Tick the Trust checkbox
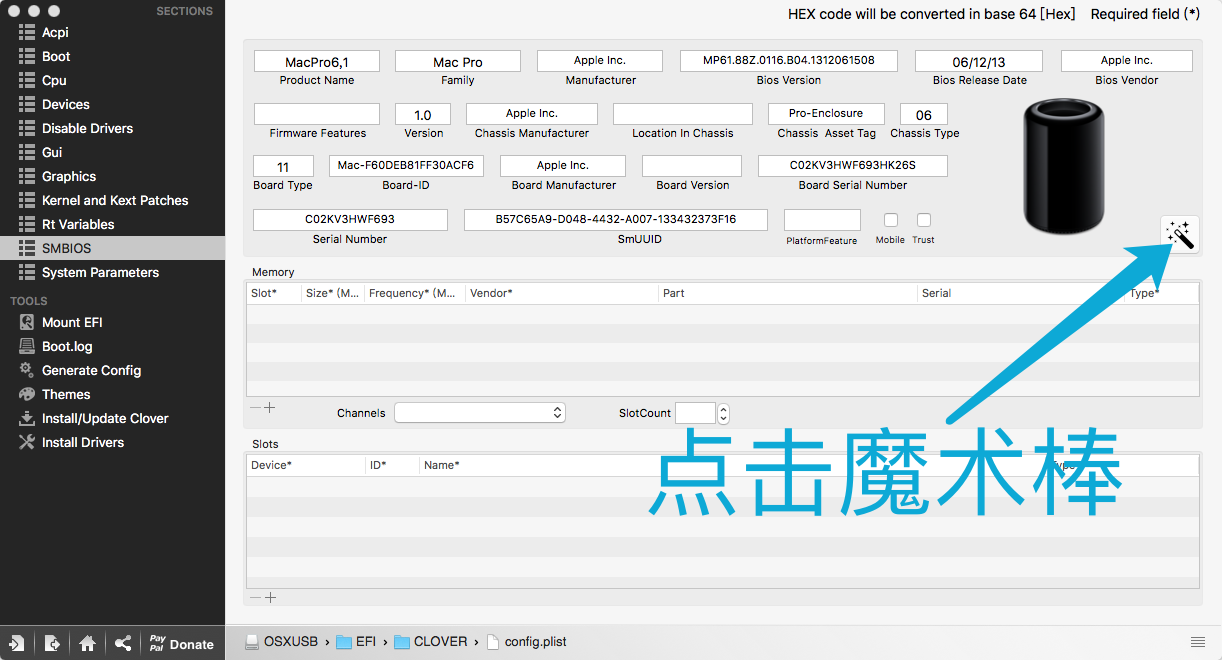 (924, 220)
